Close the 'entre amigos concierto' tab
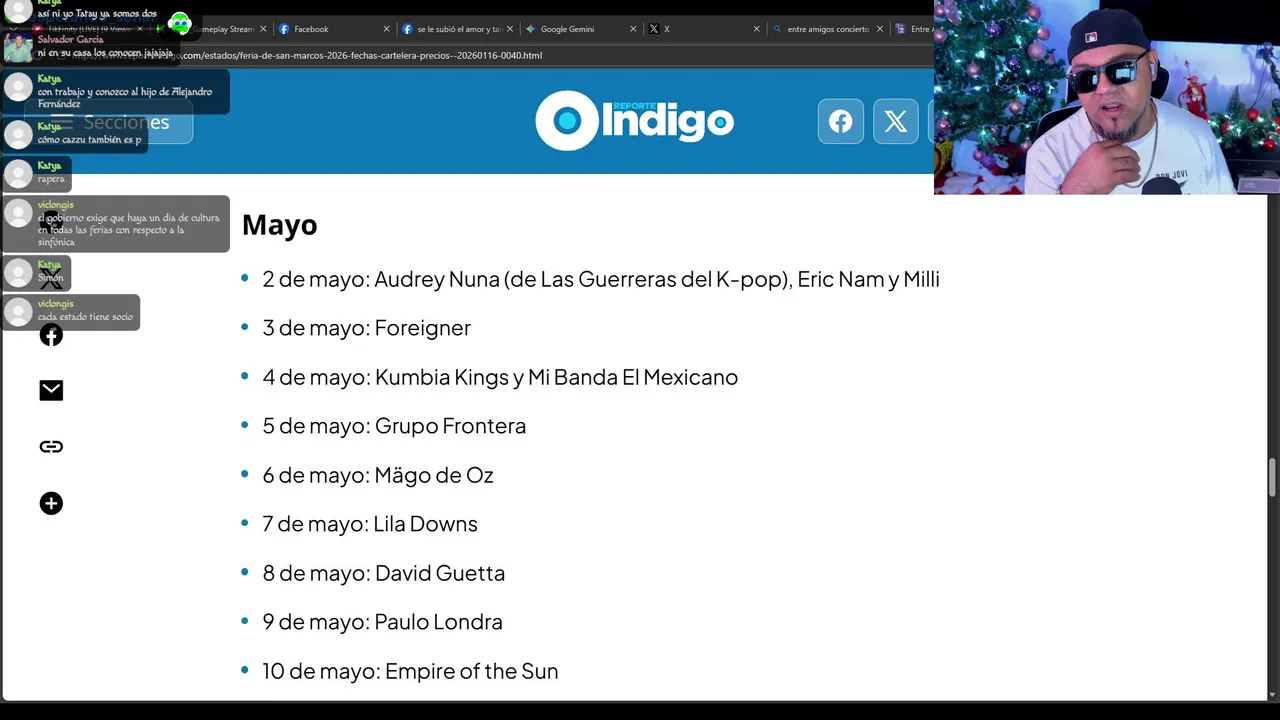Image resolution: width=1280 pixels, height=720 pixels. point(880,29)
